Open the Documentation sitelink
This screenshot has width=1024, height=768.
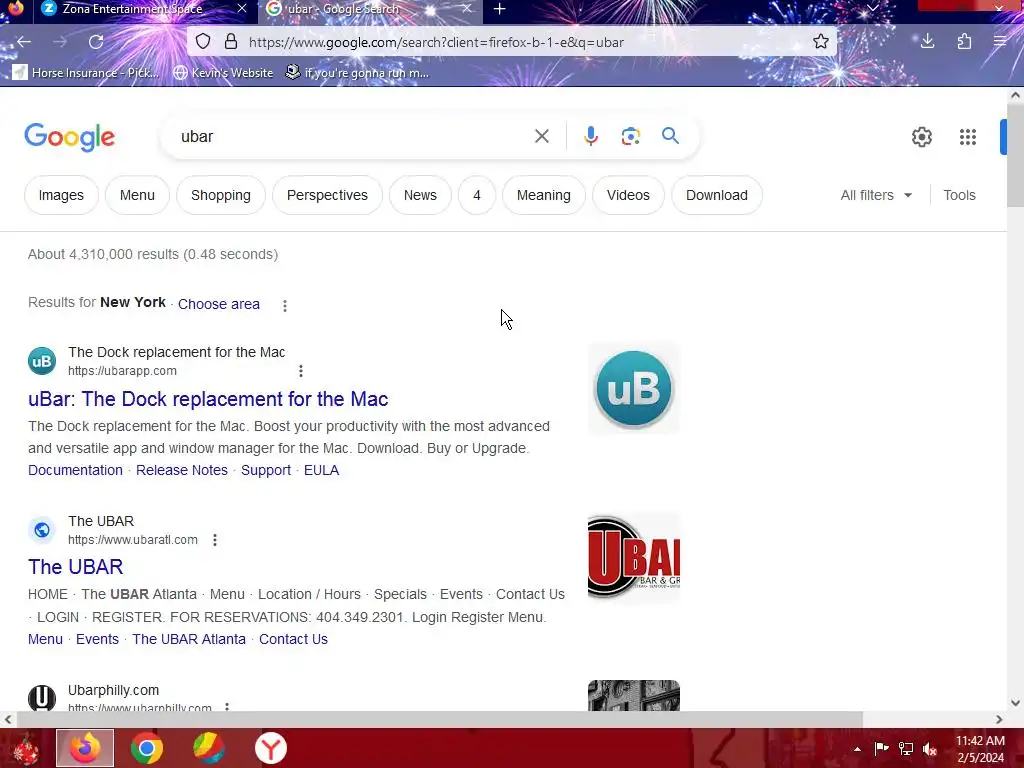pos(75,470)
